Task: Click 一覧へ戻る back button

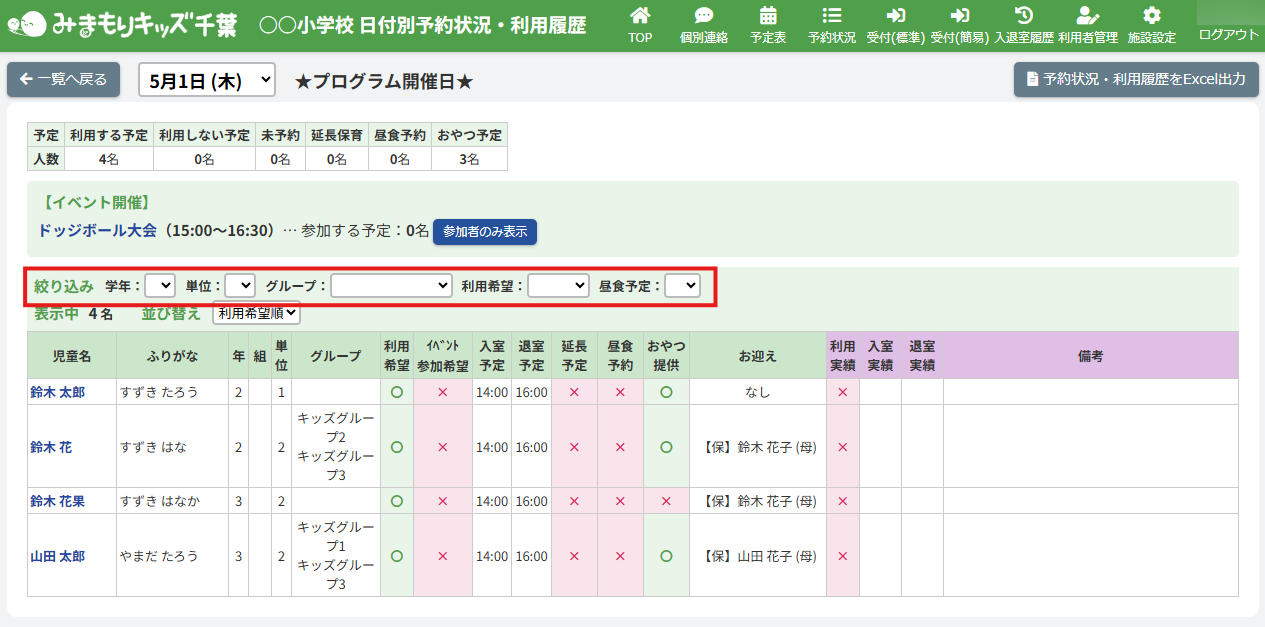Action: click(64, 80)
